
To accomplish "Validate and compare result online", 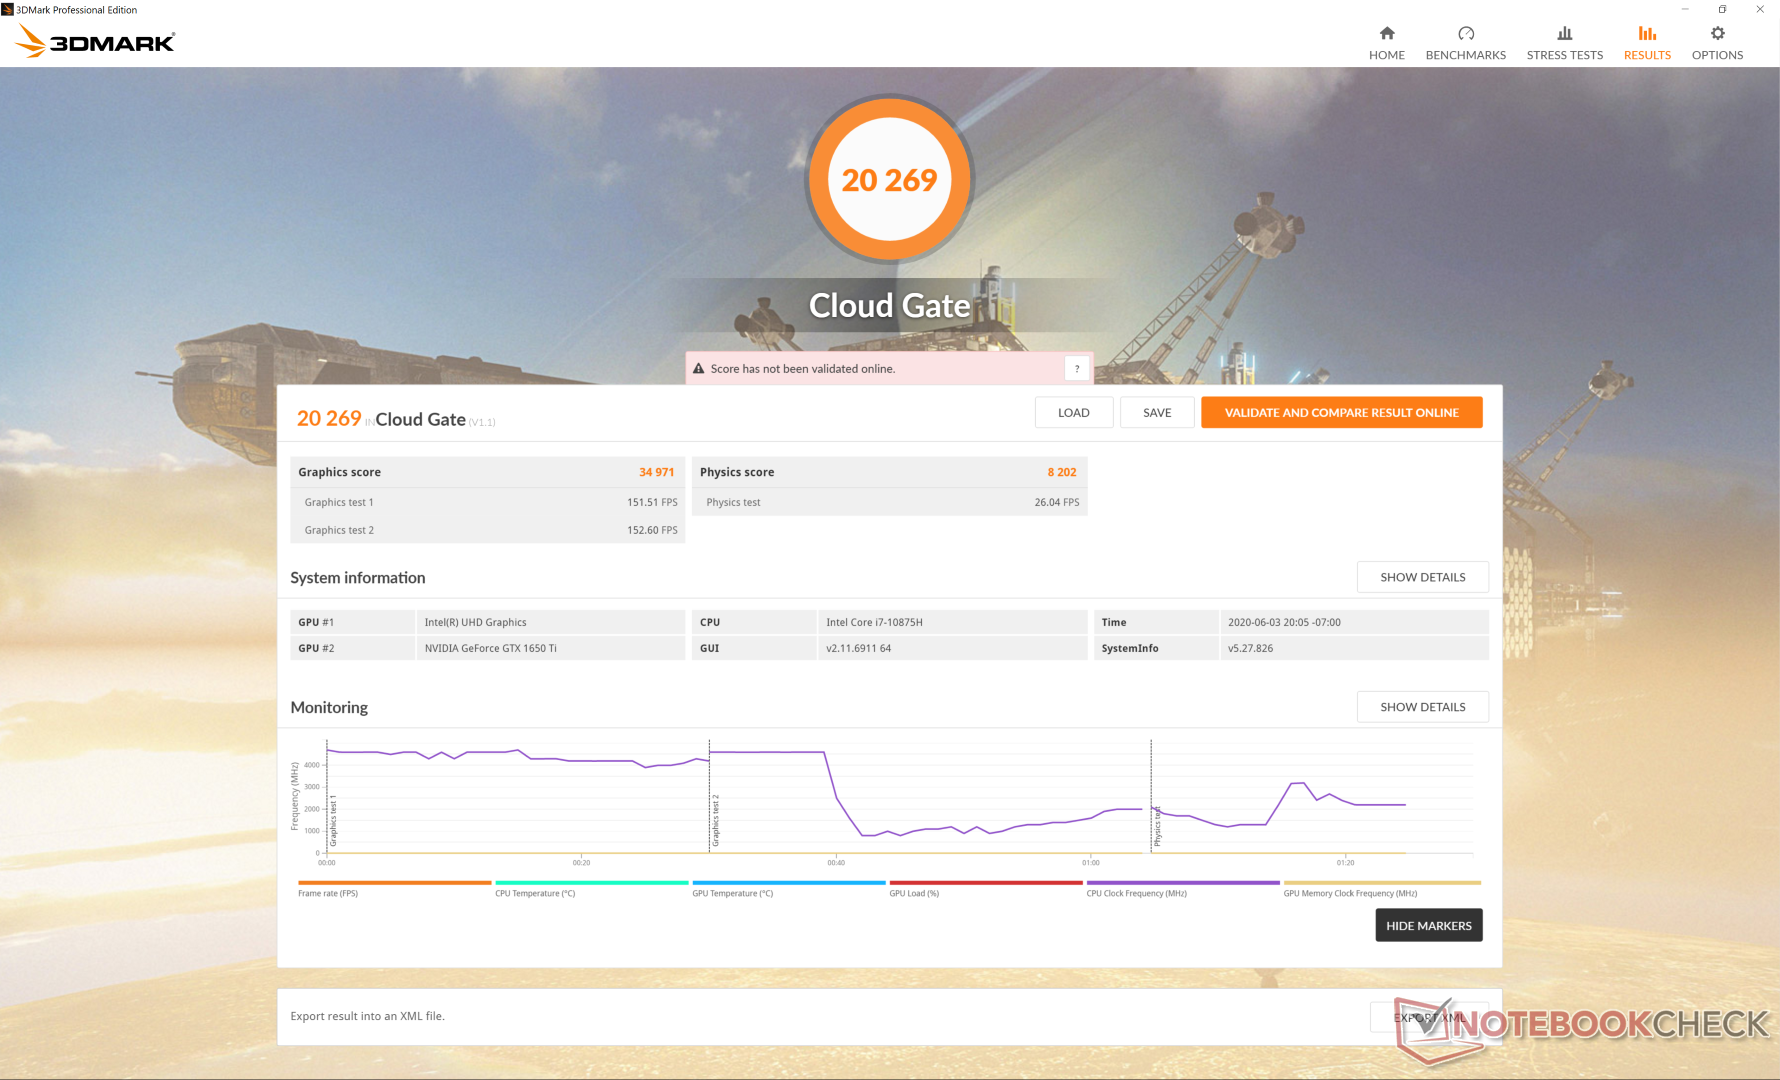I will [x=1341, y=413].
